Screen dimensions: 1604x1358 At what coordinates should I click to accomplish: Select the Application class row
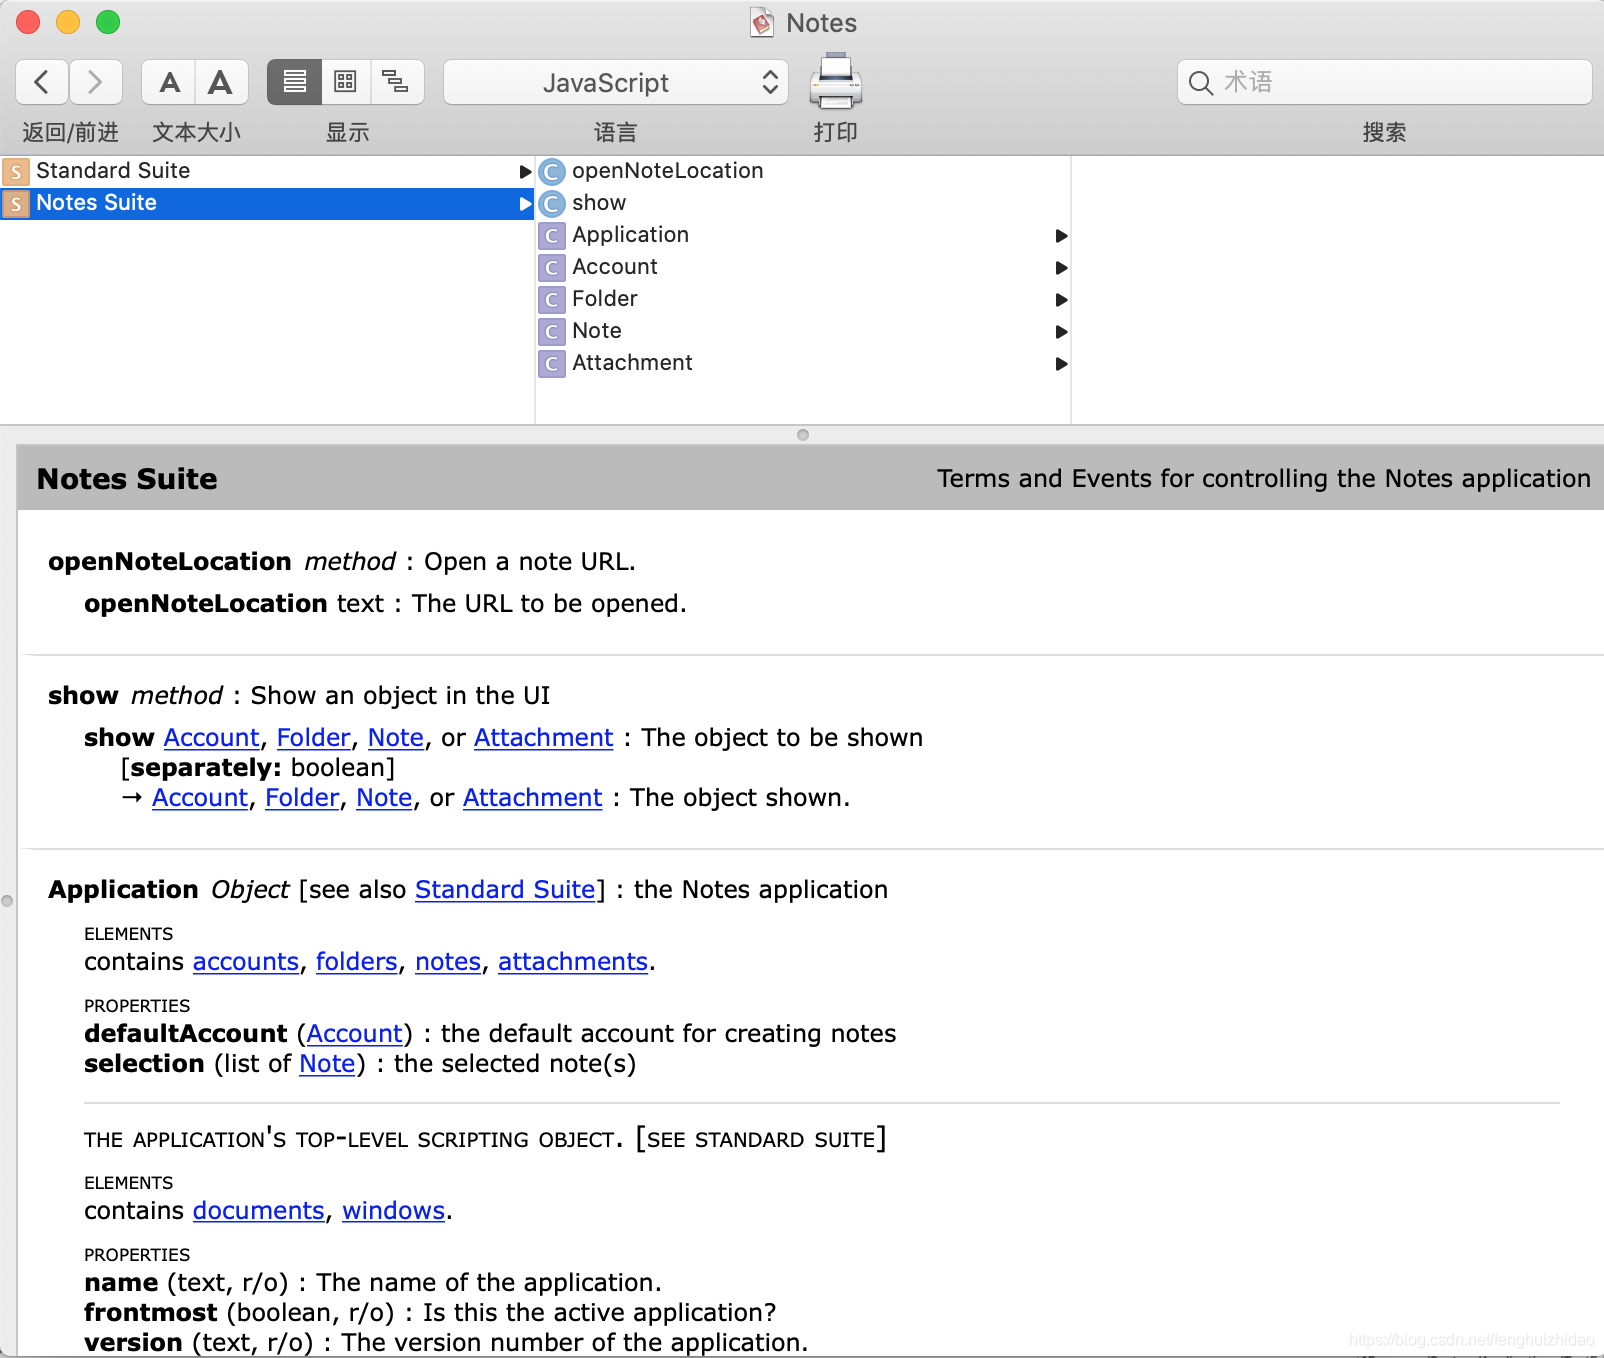tap(803, 235)
